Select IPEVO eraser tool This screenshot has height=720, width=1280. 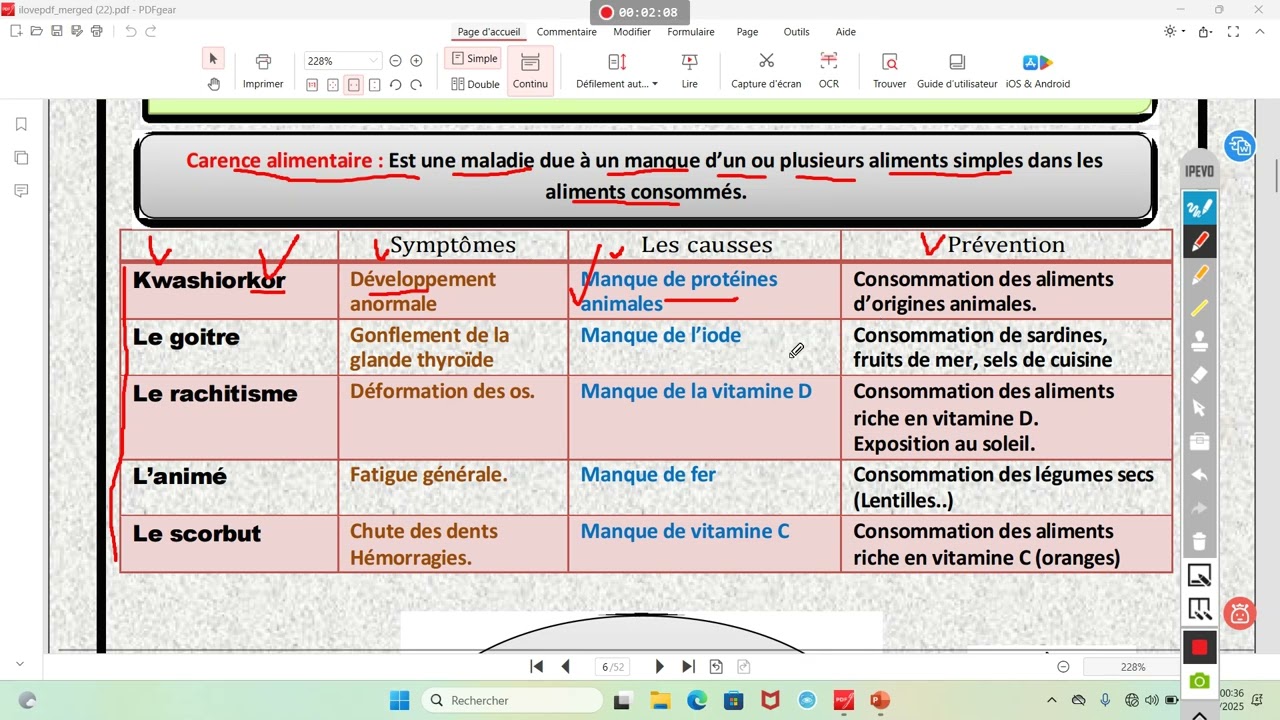pos(1199,375)
